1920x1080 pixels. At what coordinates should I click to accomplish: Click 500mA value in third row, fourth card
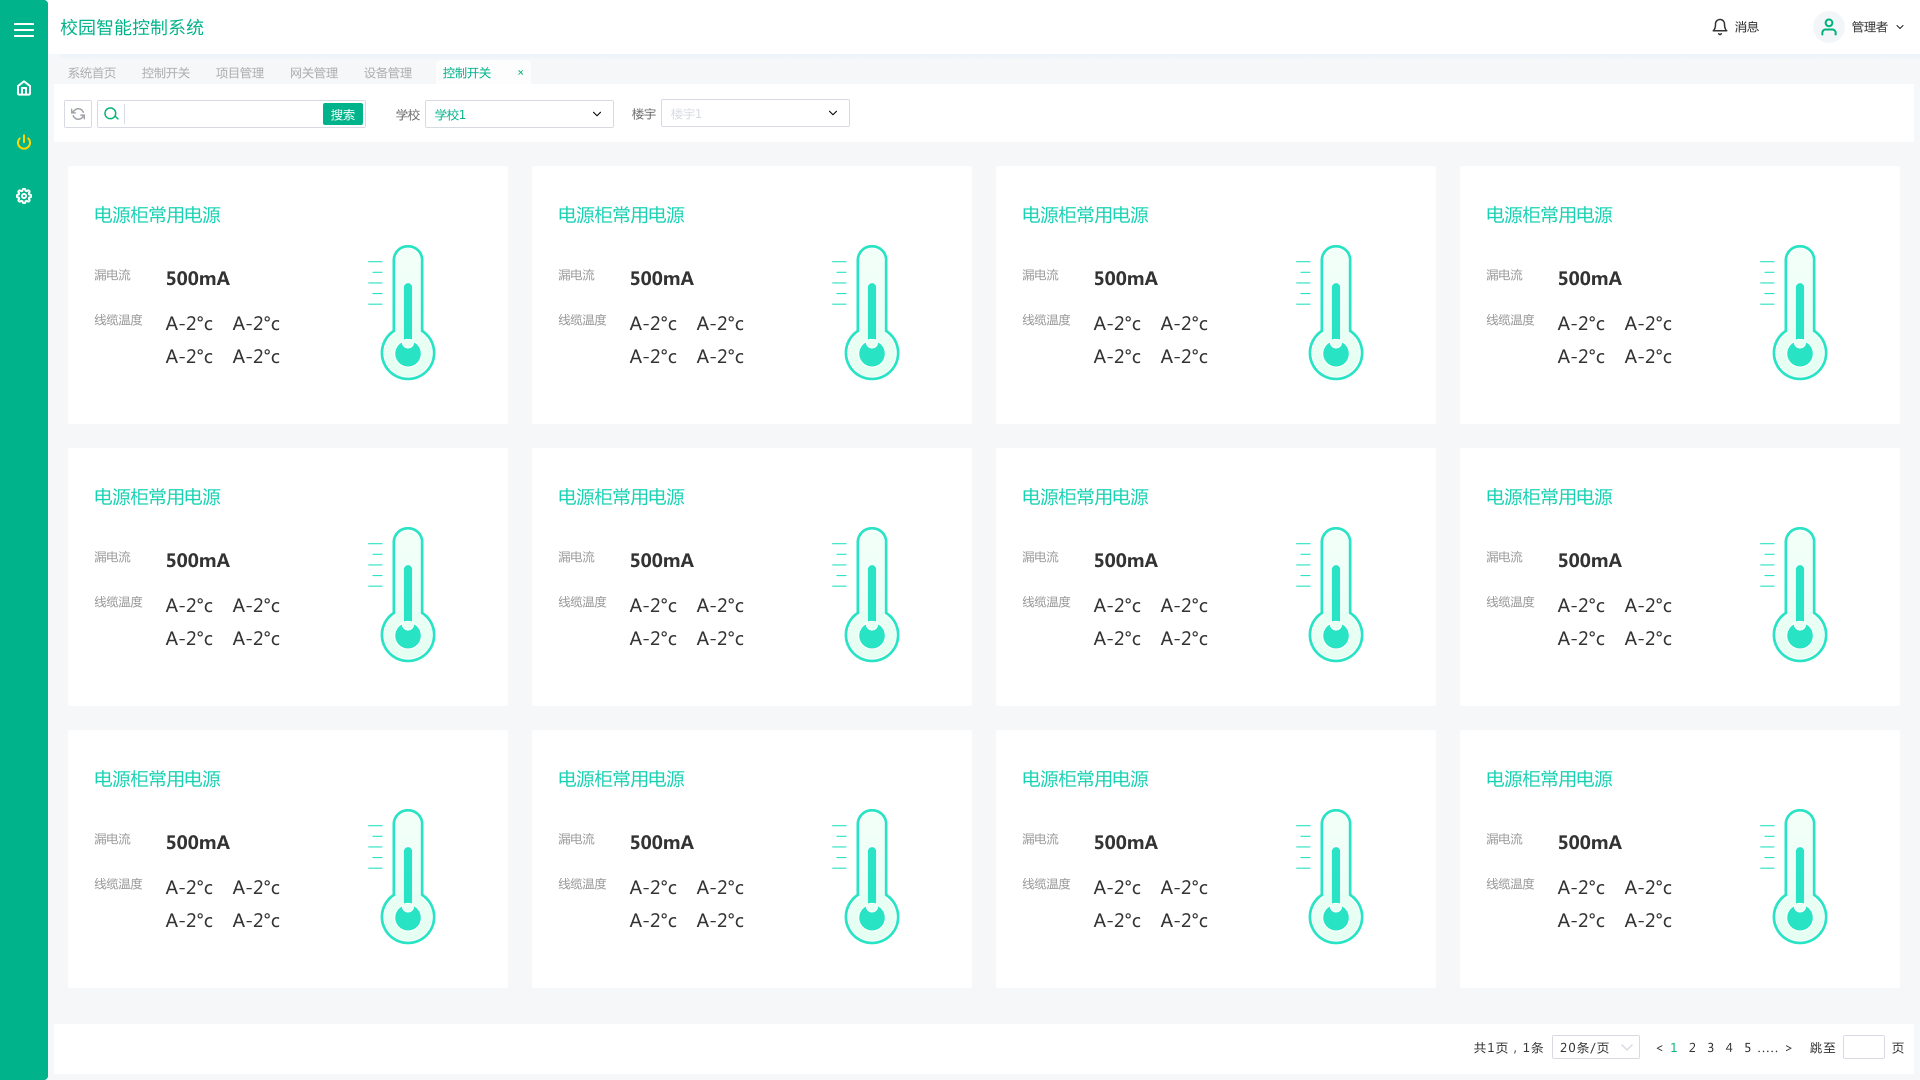pyautogui.click(x=1590, y=842)
